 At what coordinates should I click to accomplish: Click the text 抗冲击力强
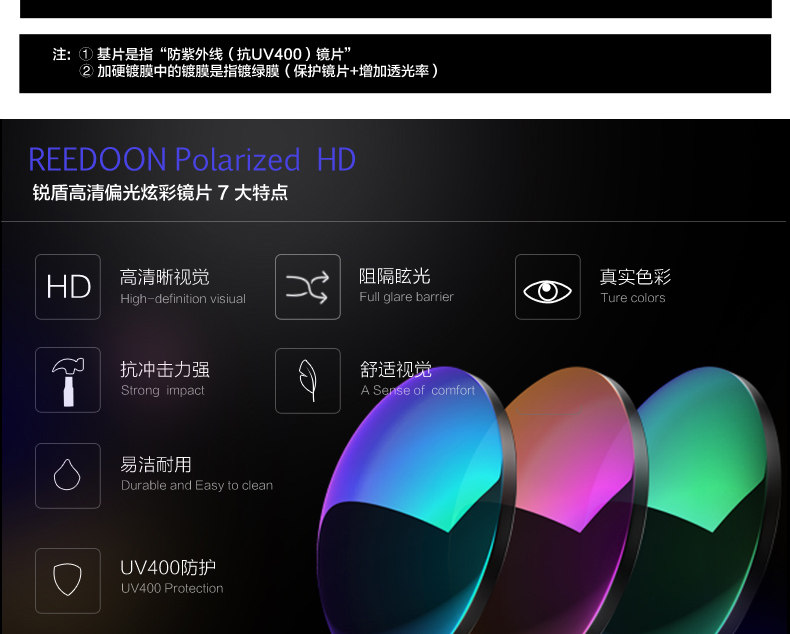click(x=165, y=369)
